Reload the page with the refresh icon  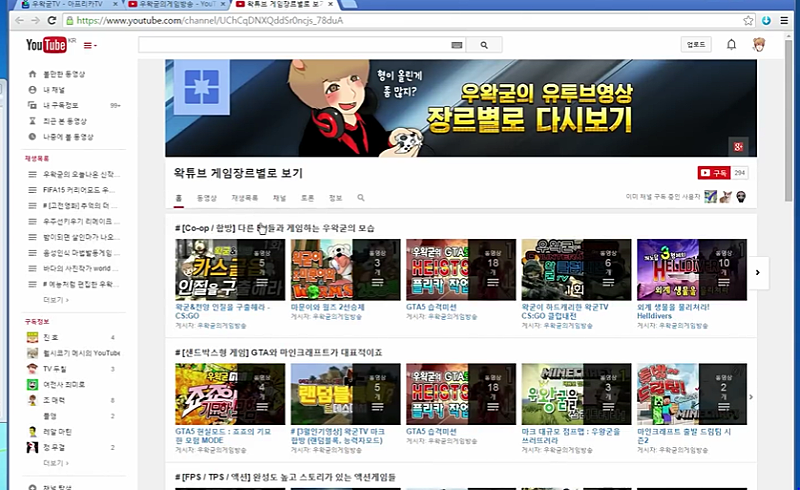(52, 20)
